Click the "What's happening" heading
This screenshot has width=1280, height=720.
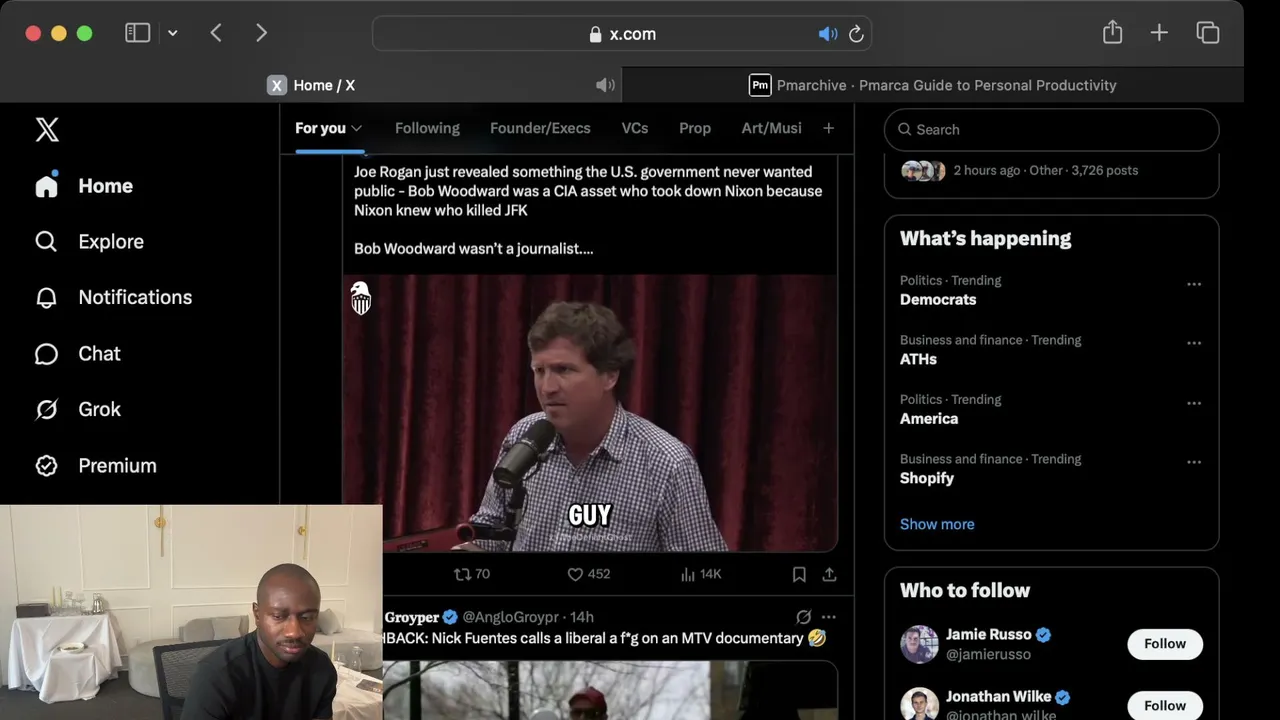tap(985, 238)
